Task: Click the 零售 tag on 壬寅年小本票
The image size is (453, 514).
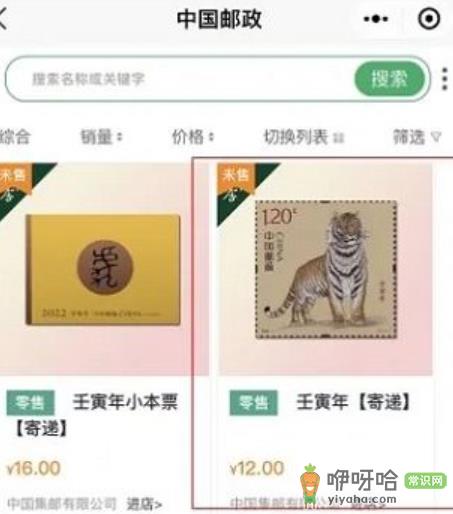Action: pyautogui.click(x=30, y=403)
